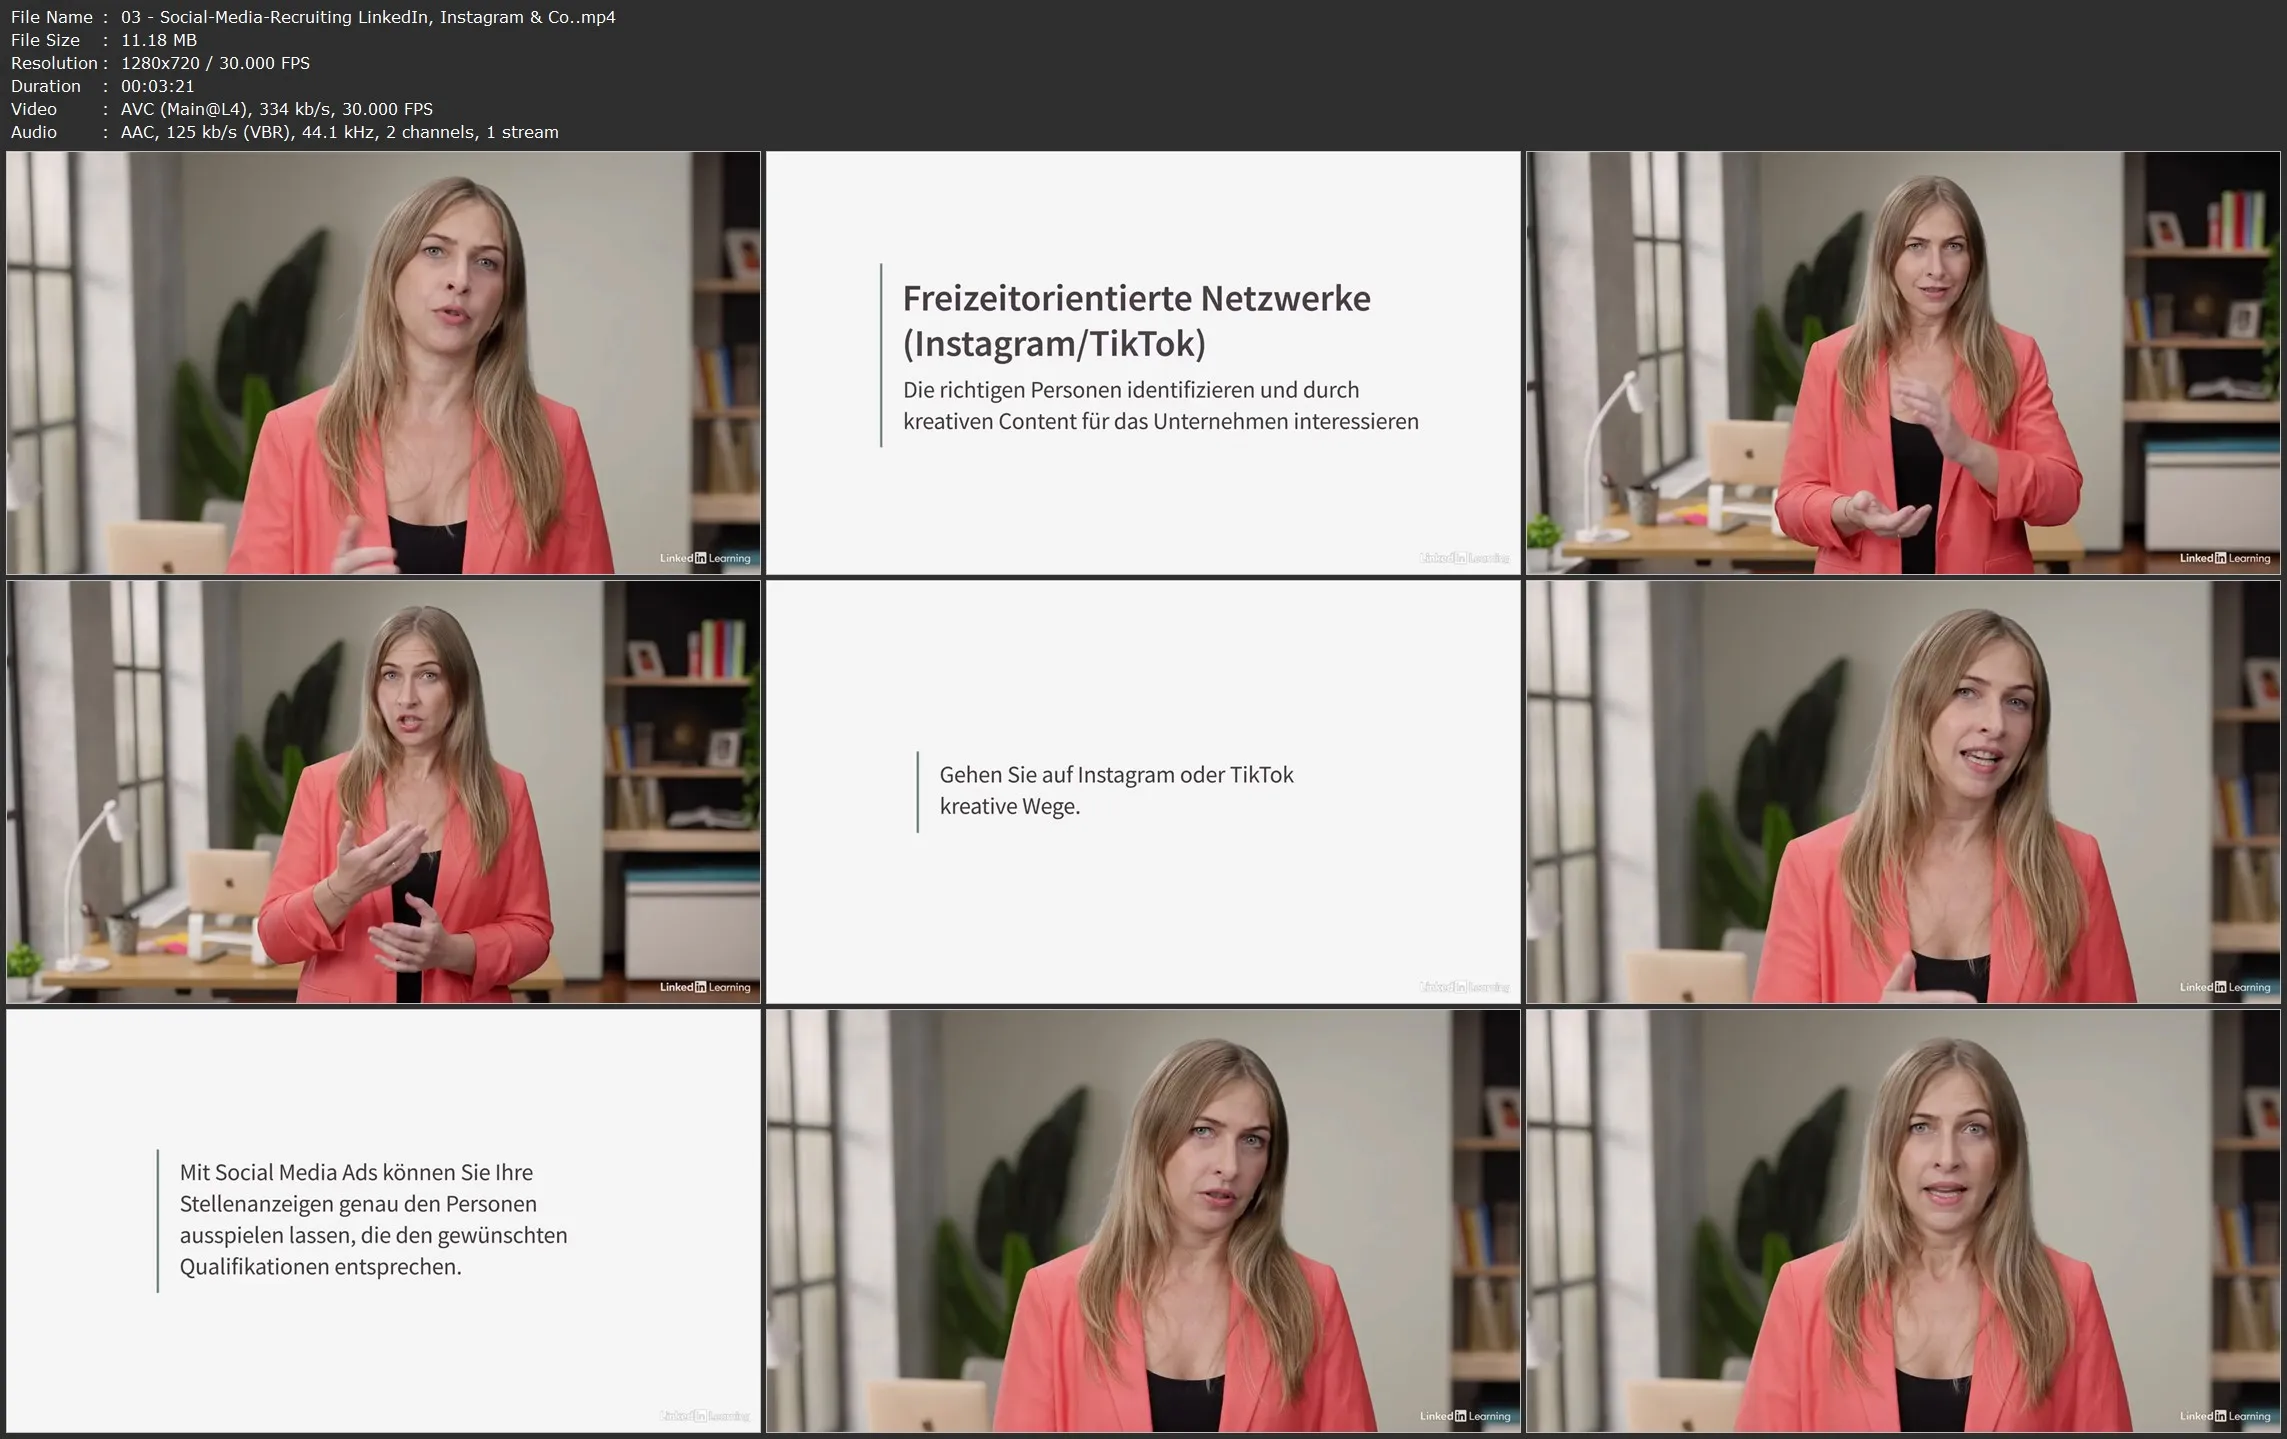Open the 'Mit Social Media Ads' slide thumbnail

click(383, 1221)
